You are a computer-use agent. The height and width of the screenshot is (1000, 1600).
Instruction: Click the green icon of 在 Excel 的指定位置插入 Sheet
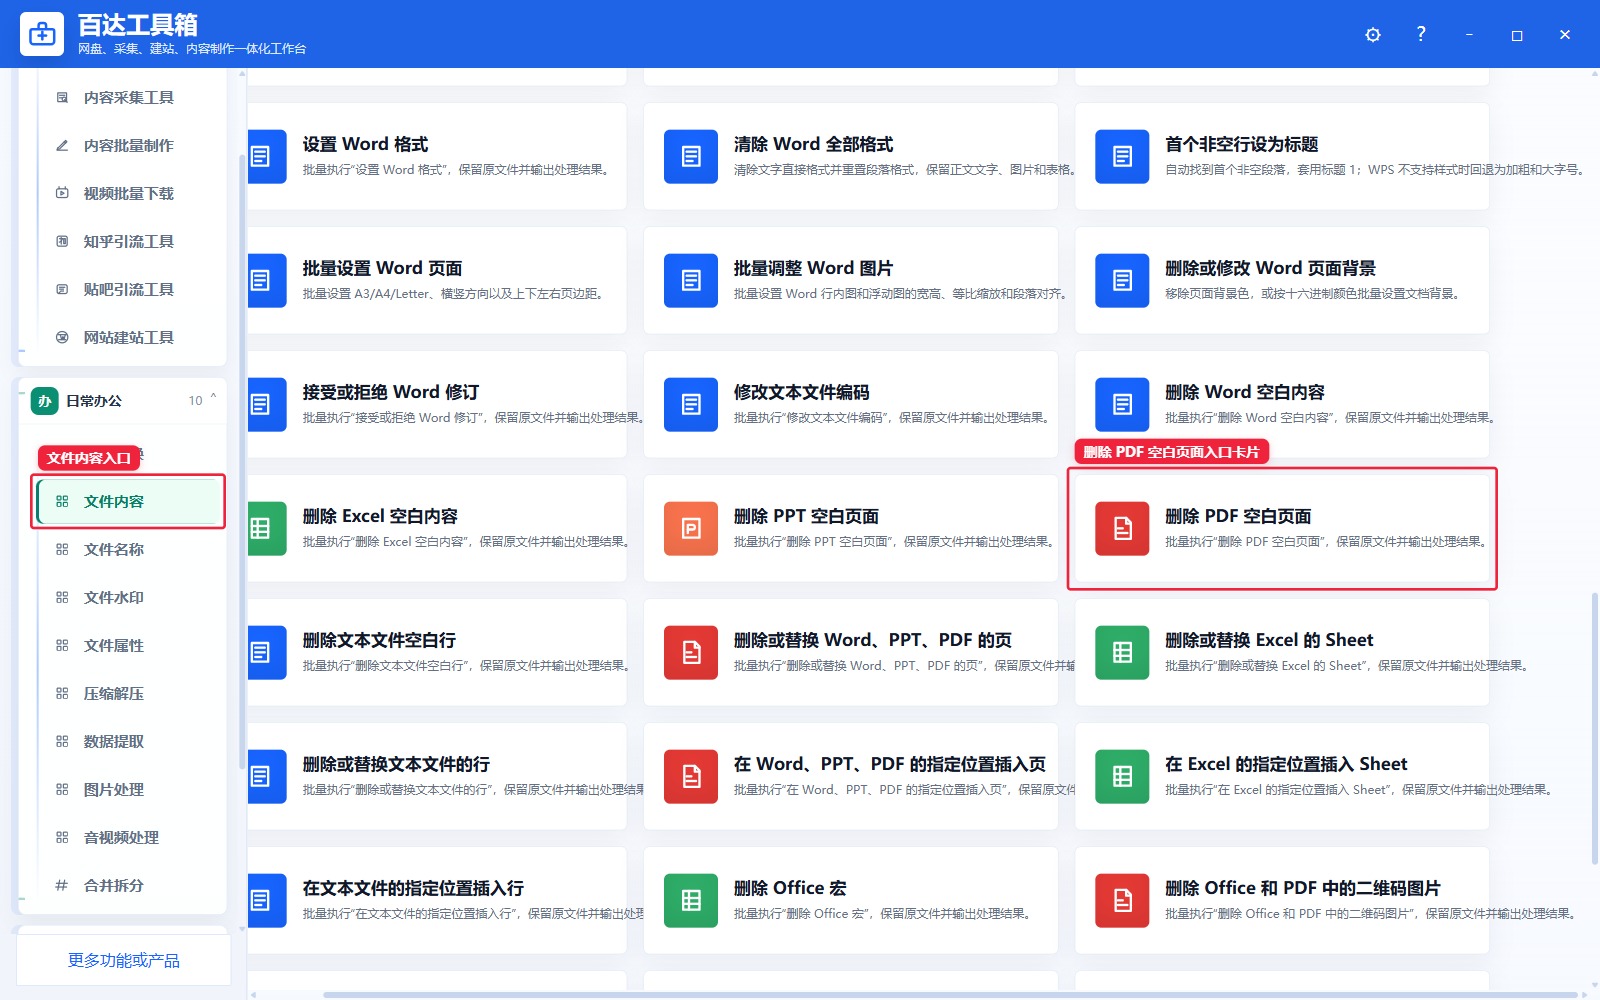click(x=1122, y=776)
